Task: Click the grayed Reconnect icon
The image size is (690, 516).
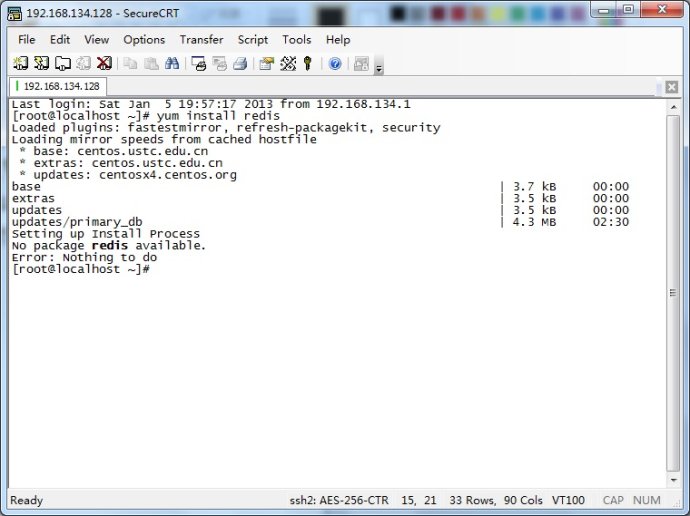Action: coord(83,63)
